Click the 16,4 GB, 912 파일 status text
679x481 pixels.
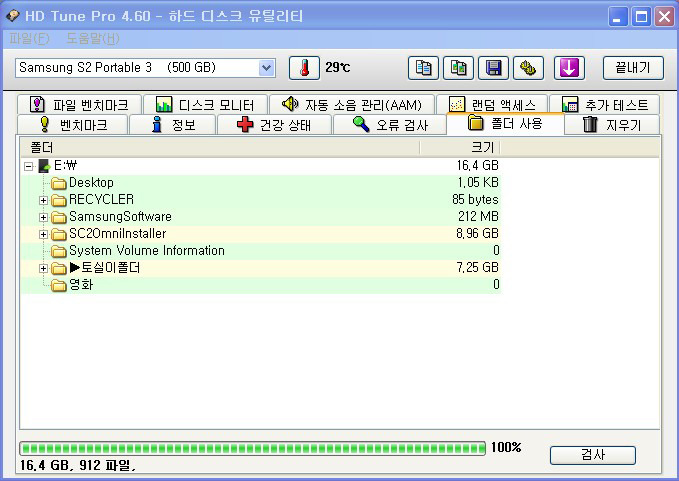tap(78, 465)
